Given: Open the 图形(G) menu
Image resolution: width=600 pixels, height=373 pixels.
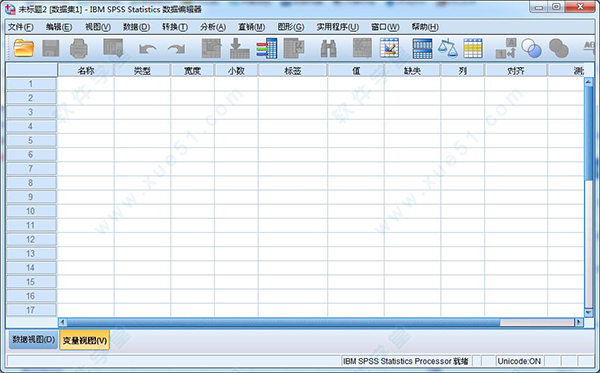Looking at the screenshot, I should pos(291,27).
